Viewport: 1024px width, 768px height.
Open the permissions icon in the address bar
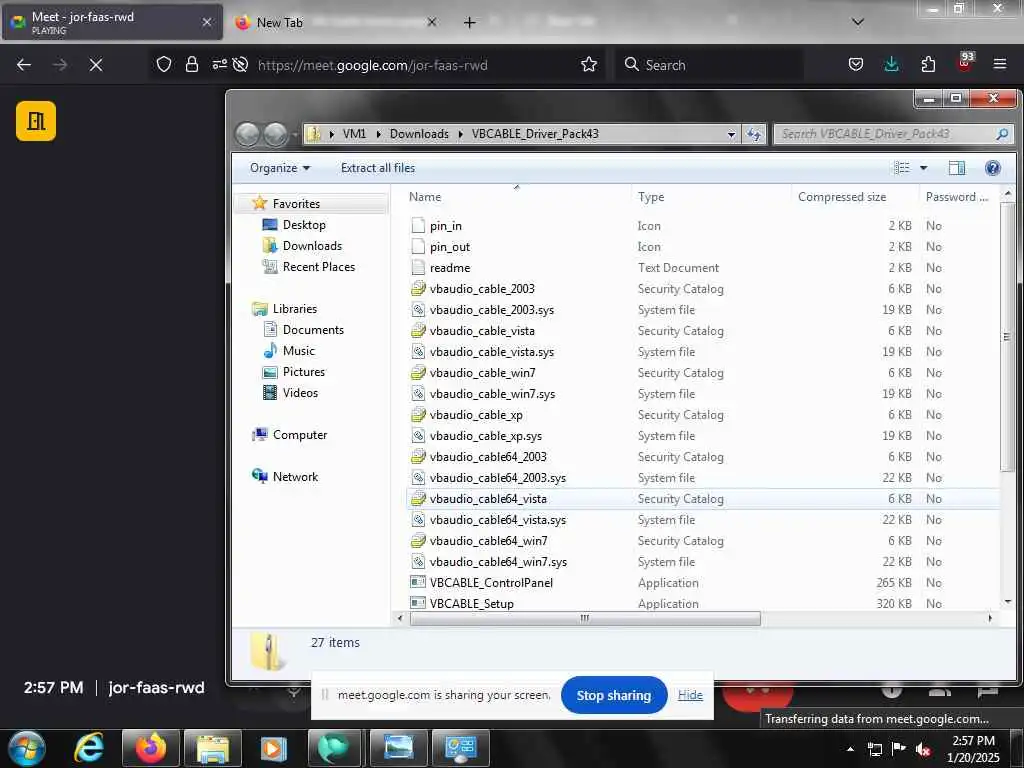[x=219, y=64]
